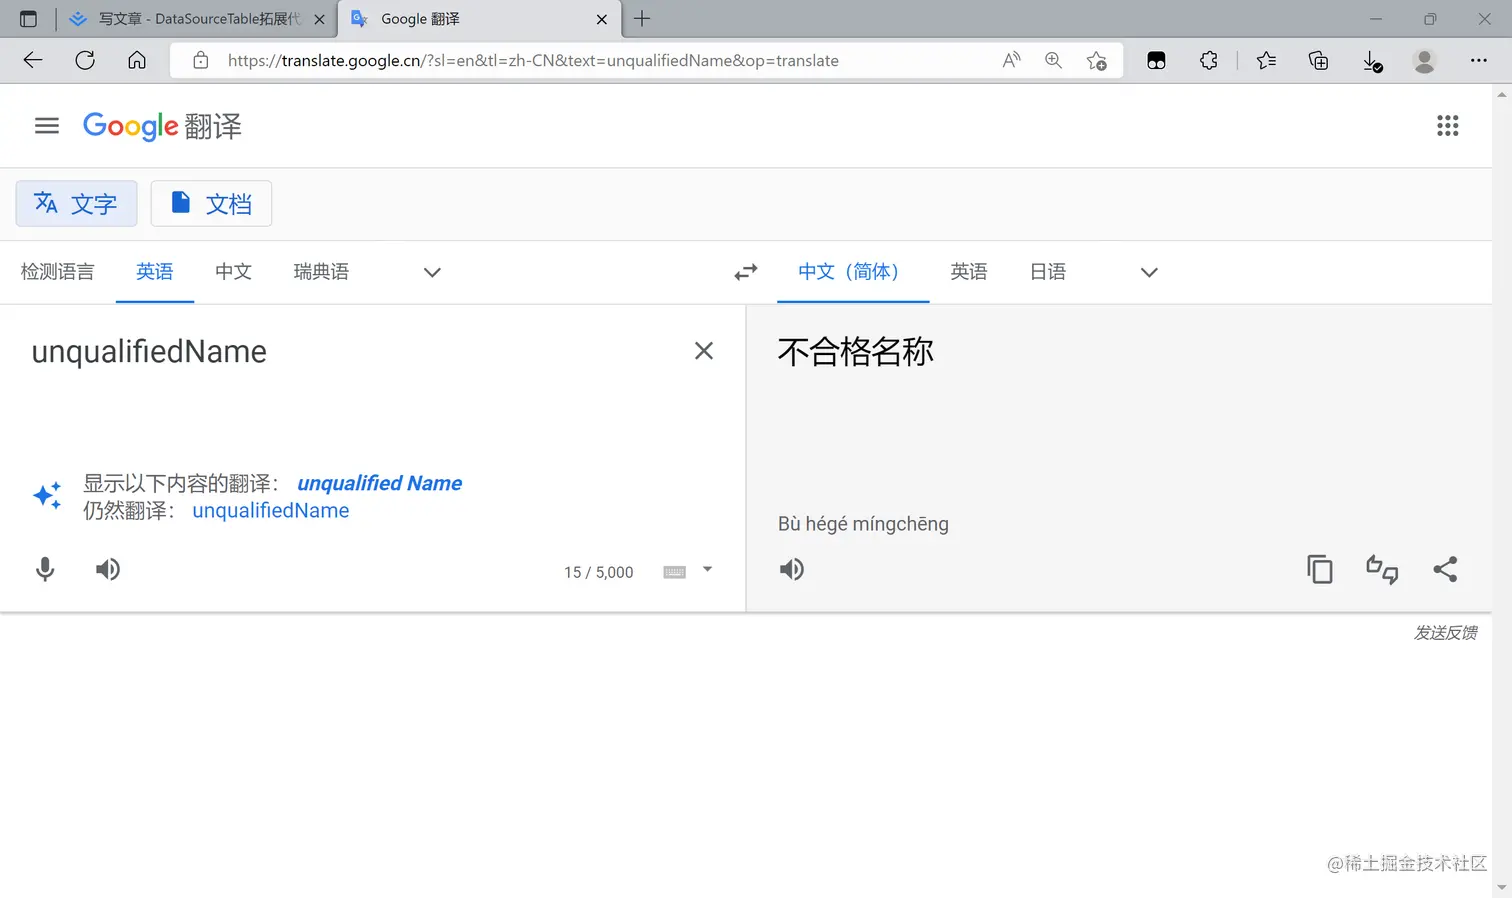Open the Google Translate main menu
The width and height of the screenshot is (1512, 898).
pos(47,126)
